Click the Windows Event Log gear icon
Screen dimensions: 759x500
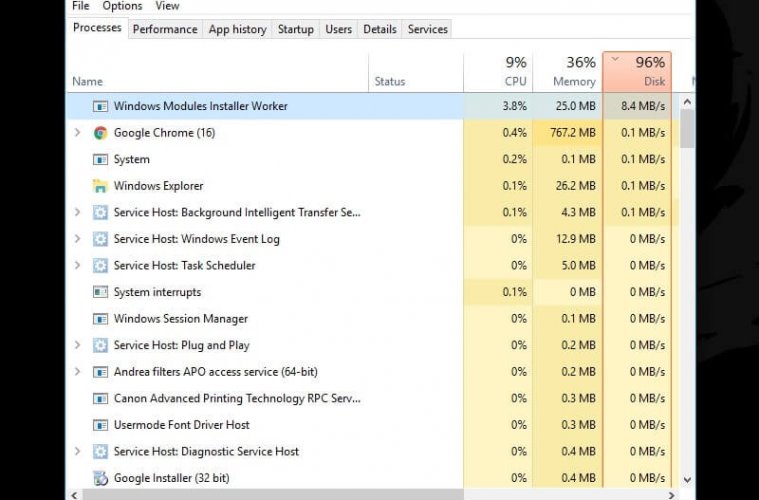tap(100, 239)
